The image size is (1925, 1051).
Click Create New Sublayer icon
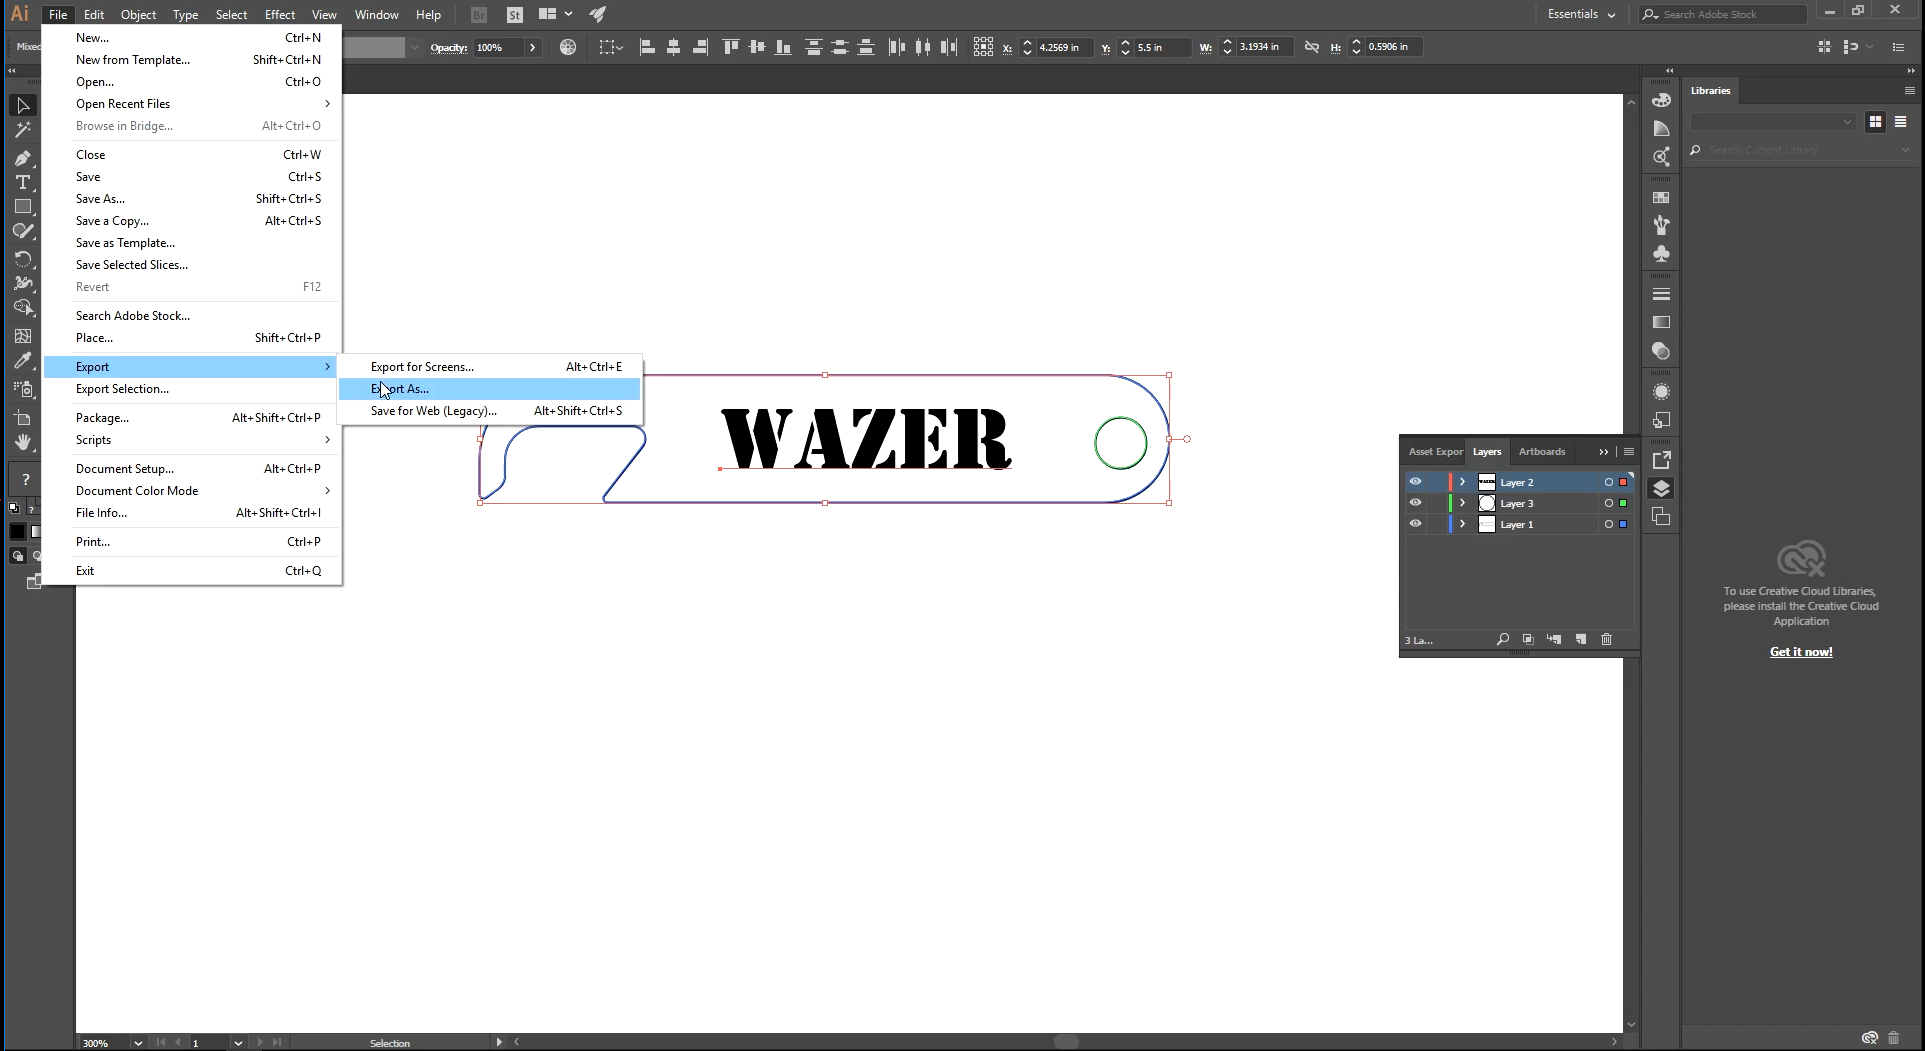tap(1554, 639)
